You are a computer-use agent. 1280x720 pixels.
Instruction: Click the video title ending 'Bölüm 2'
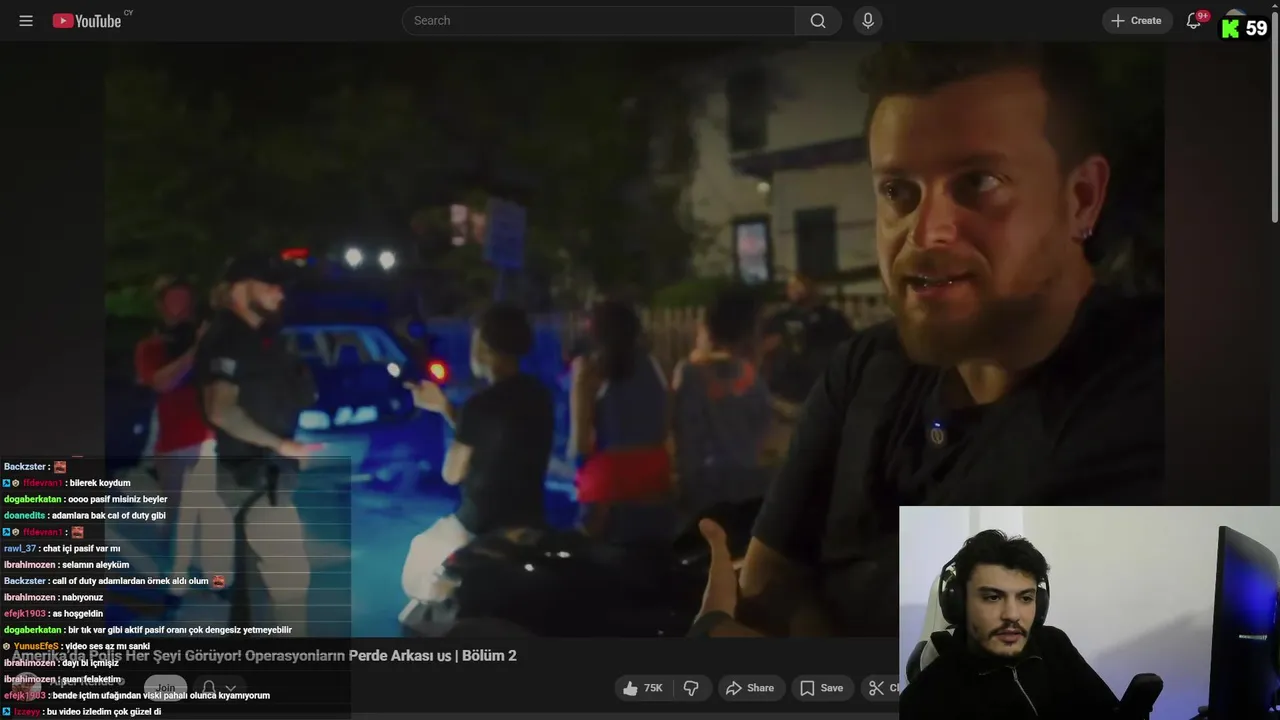click(x=264, y=656)
